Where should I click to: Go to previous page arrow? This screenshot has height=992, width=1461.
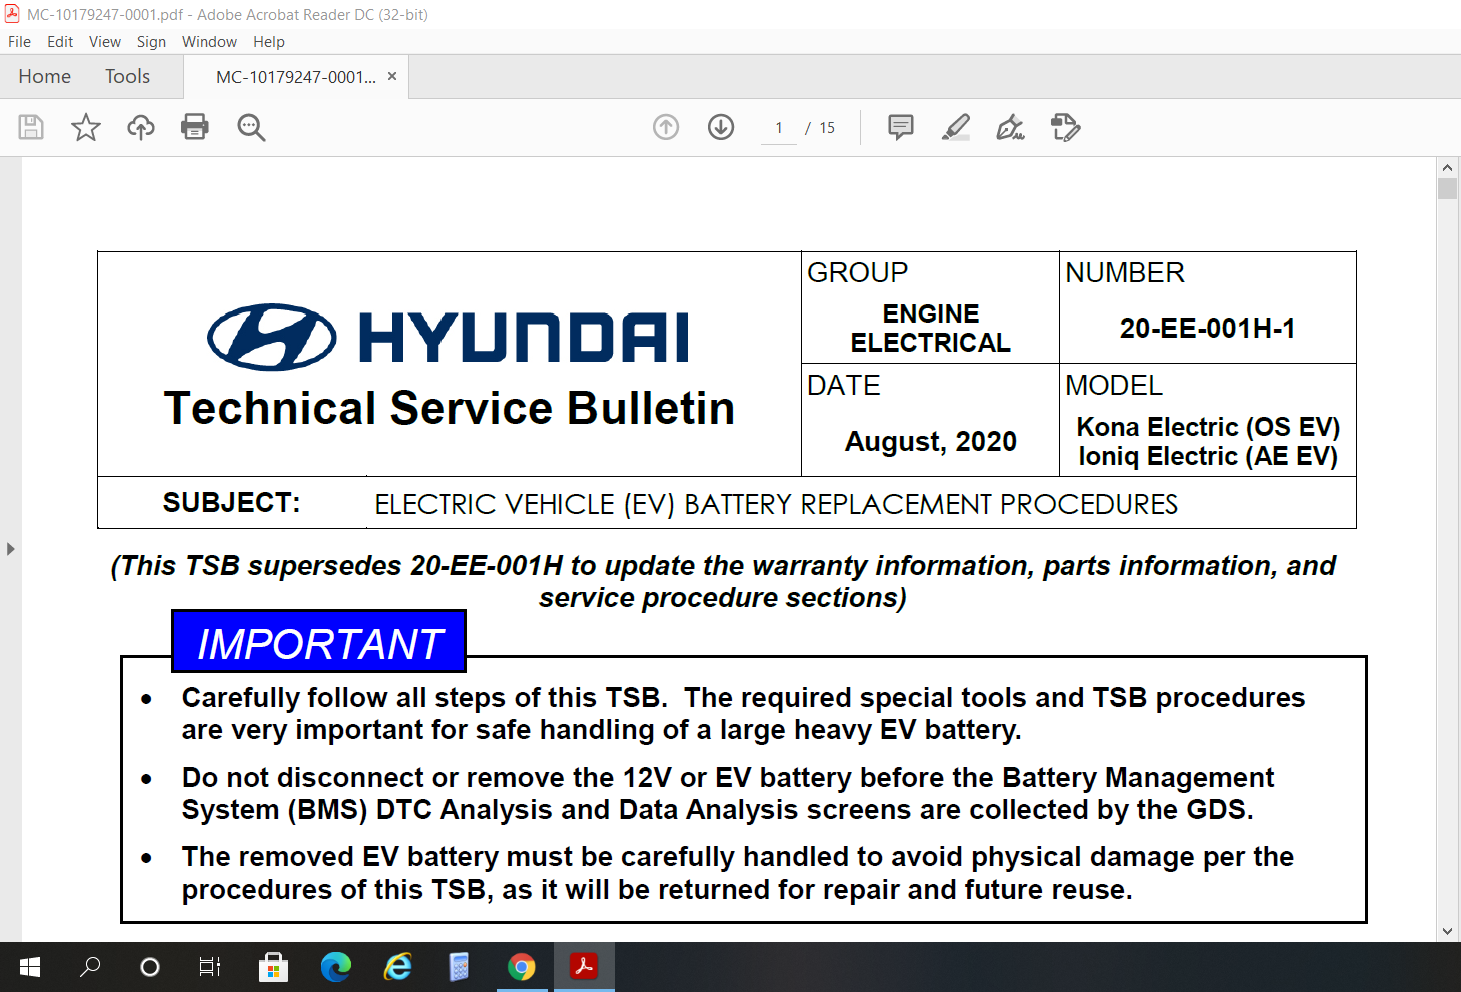pyautogui.click(x=666, y=127)
